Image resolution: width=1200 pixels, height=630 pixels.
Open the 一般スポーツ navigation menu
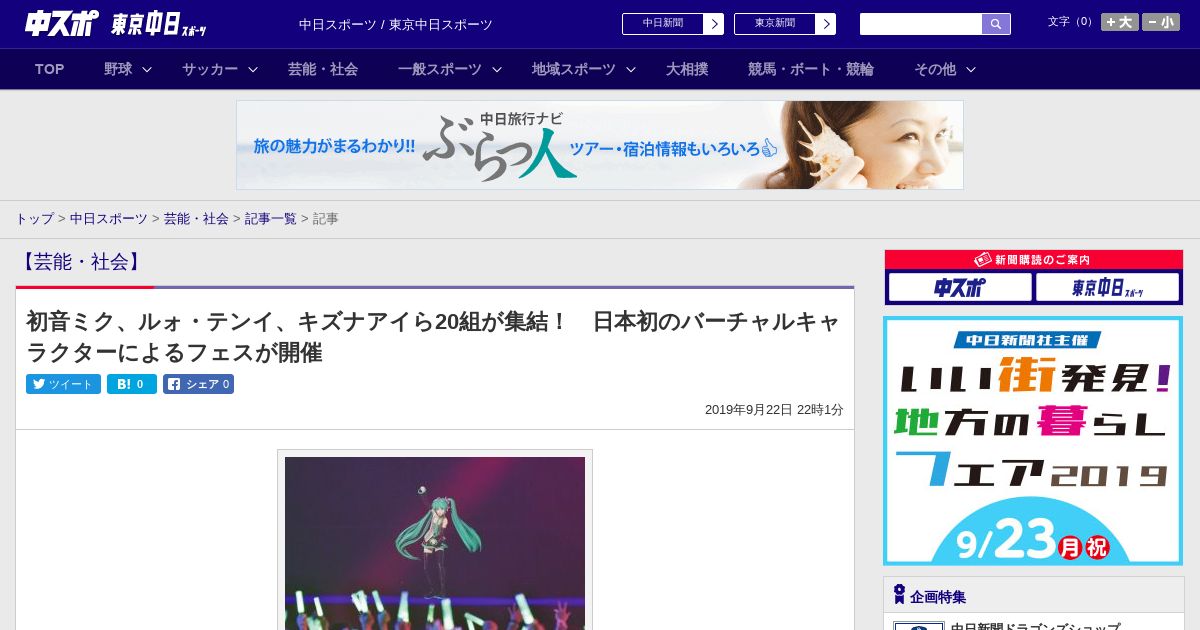[440, 69]
